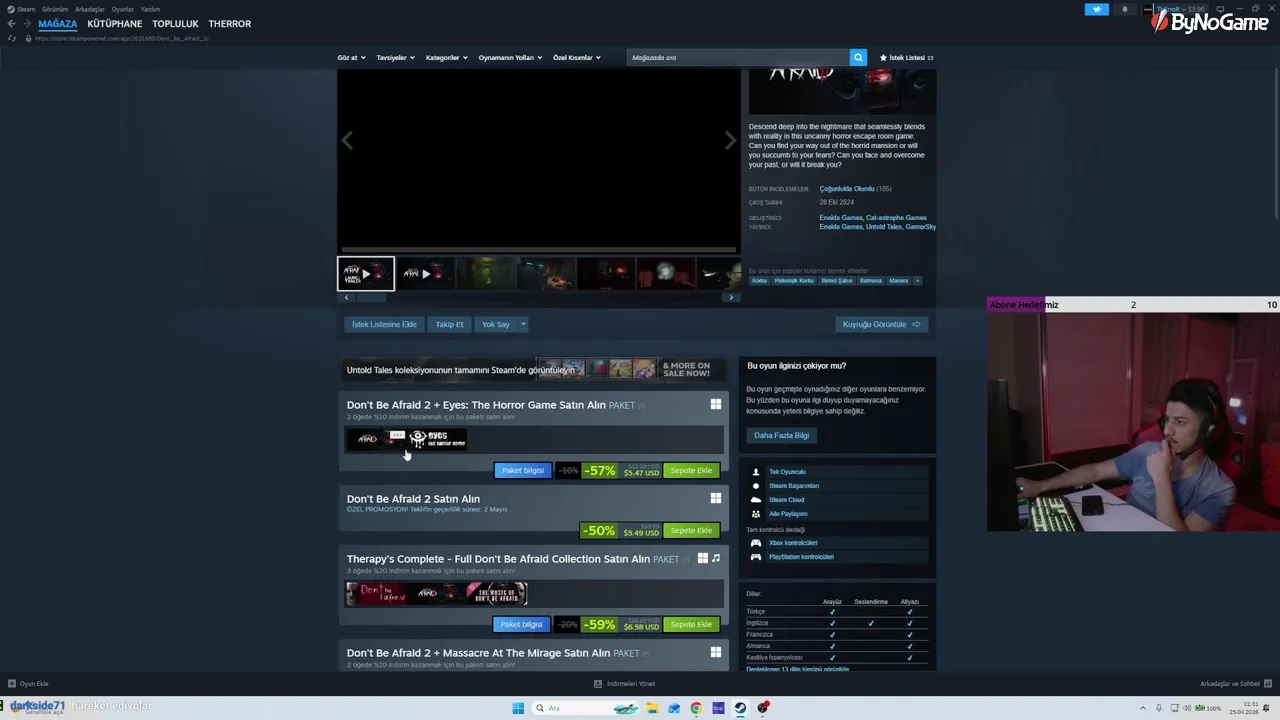Open the Görünüm menu
Image resolution: width=1280 pixels, height=720 pixels.
[55, 9]
